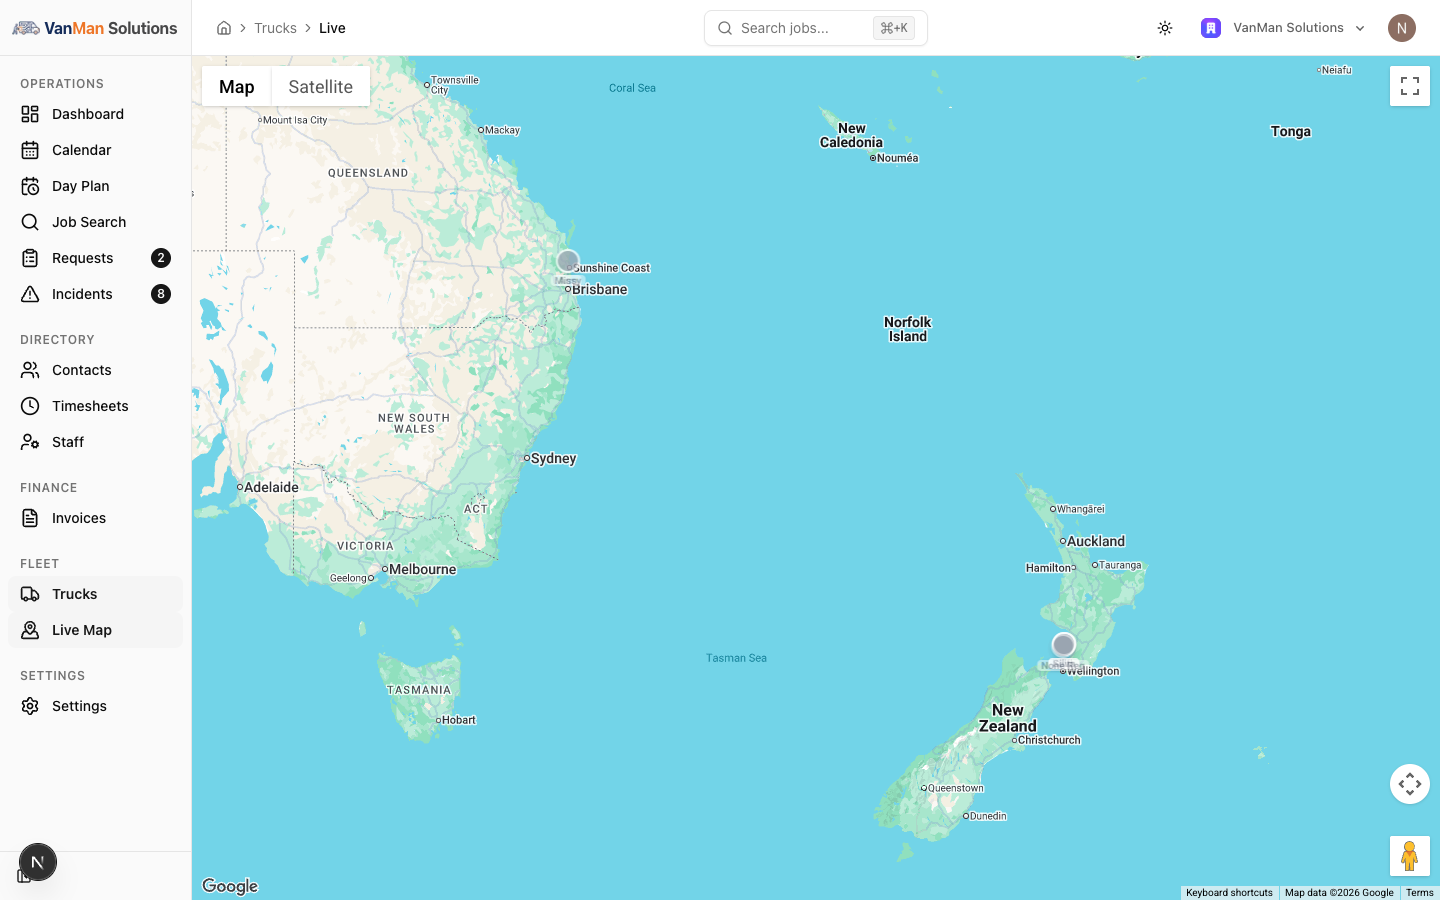Click the truck marker near Brisbane
The image size is (1440, 900).
tap(568, 262)
